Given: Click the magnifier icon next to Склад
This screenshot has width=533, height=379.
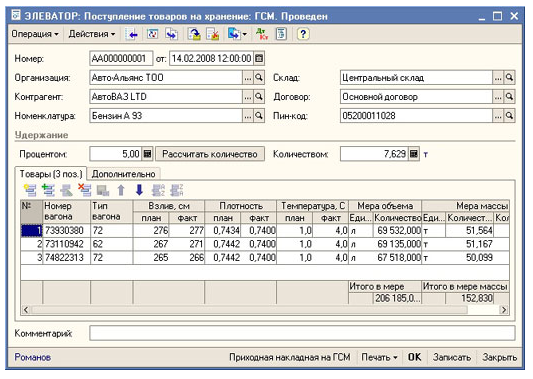Looking at the screenshot, I should point(509,78).
